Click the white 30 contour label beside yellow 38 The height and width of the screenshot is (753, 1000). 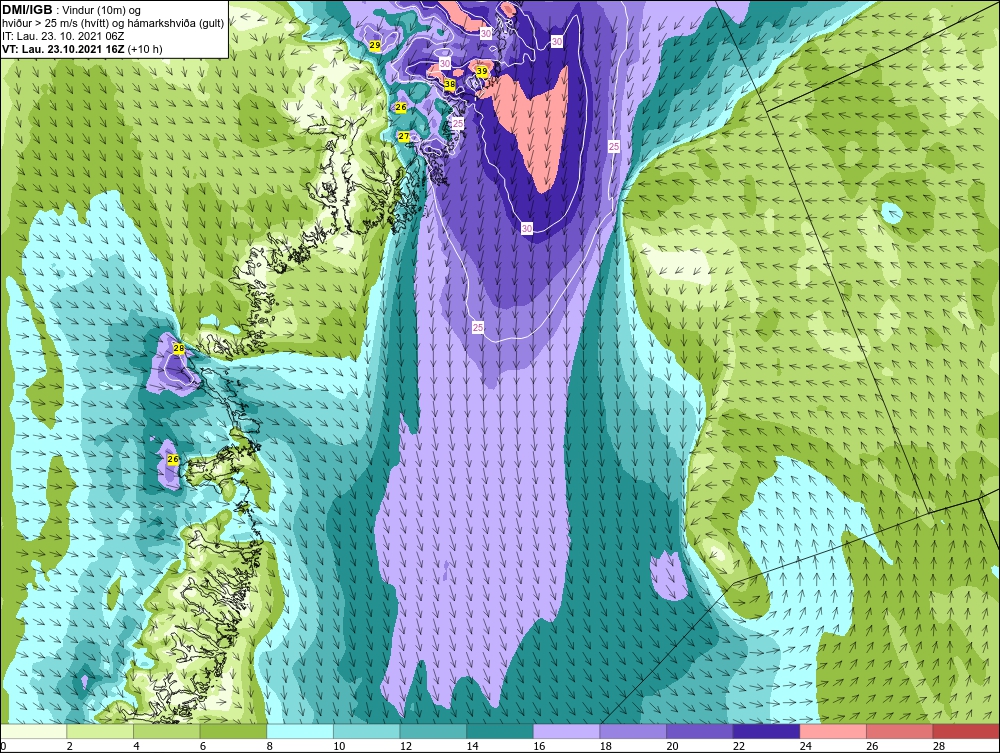coord(445,64)
